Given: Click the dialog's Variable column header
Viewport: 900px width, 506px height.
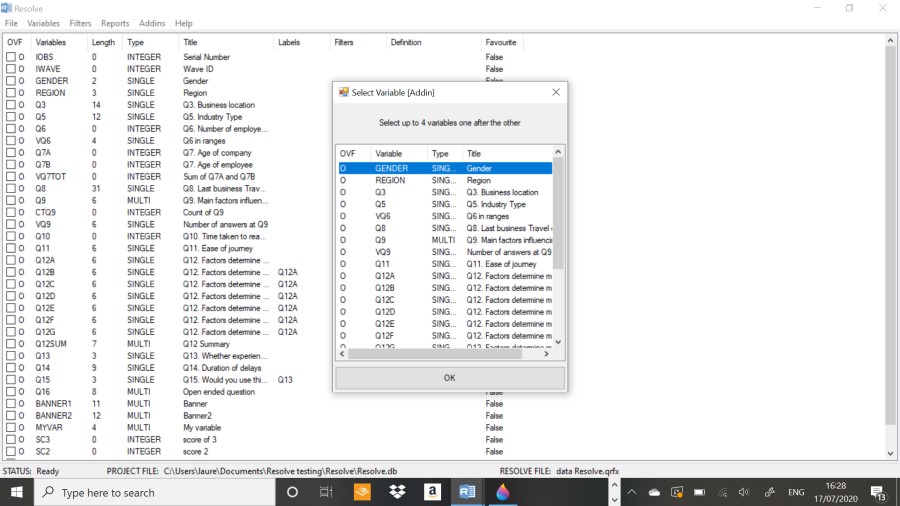Looking at the screenshot, I should pyautogui.click(x=399, y=153).
